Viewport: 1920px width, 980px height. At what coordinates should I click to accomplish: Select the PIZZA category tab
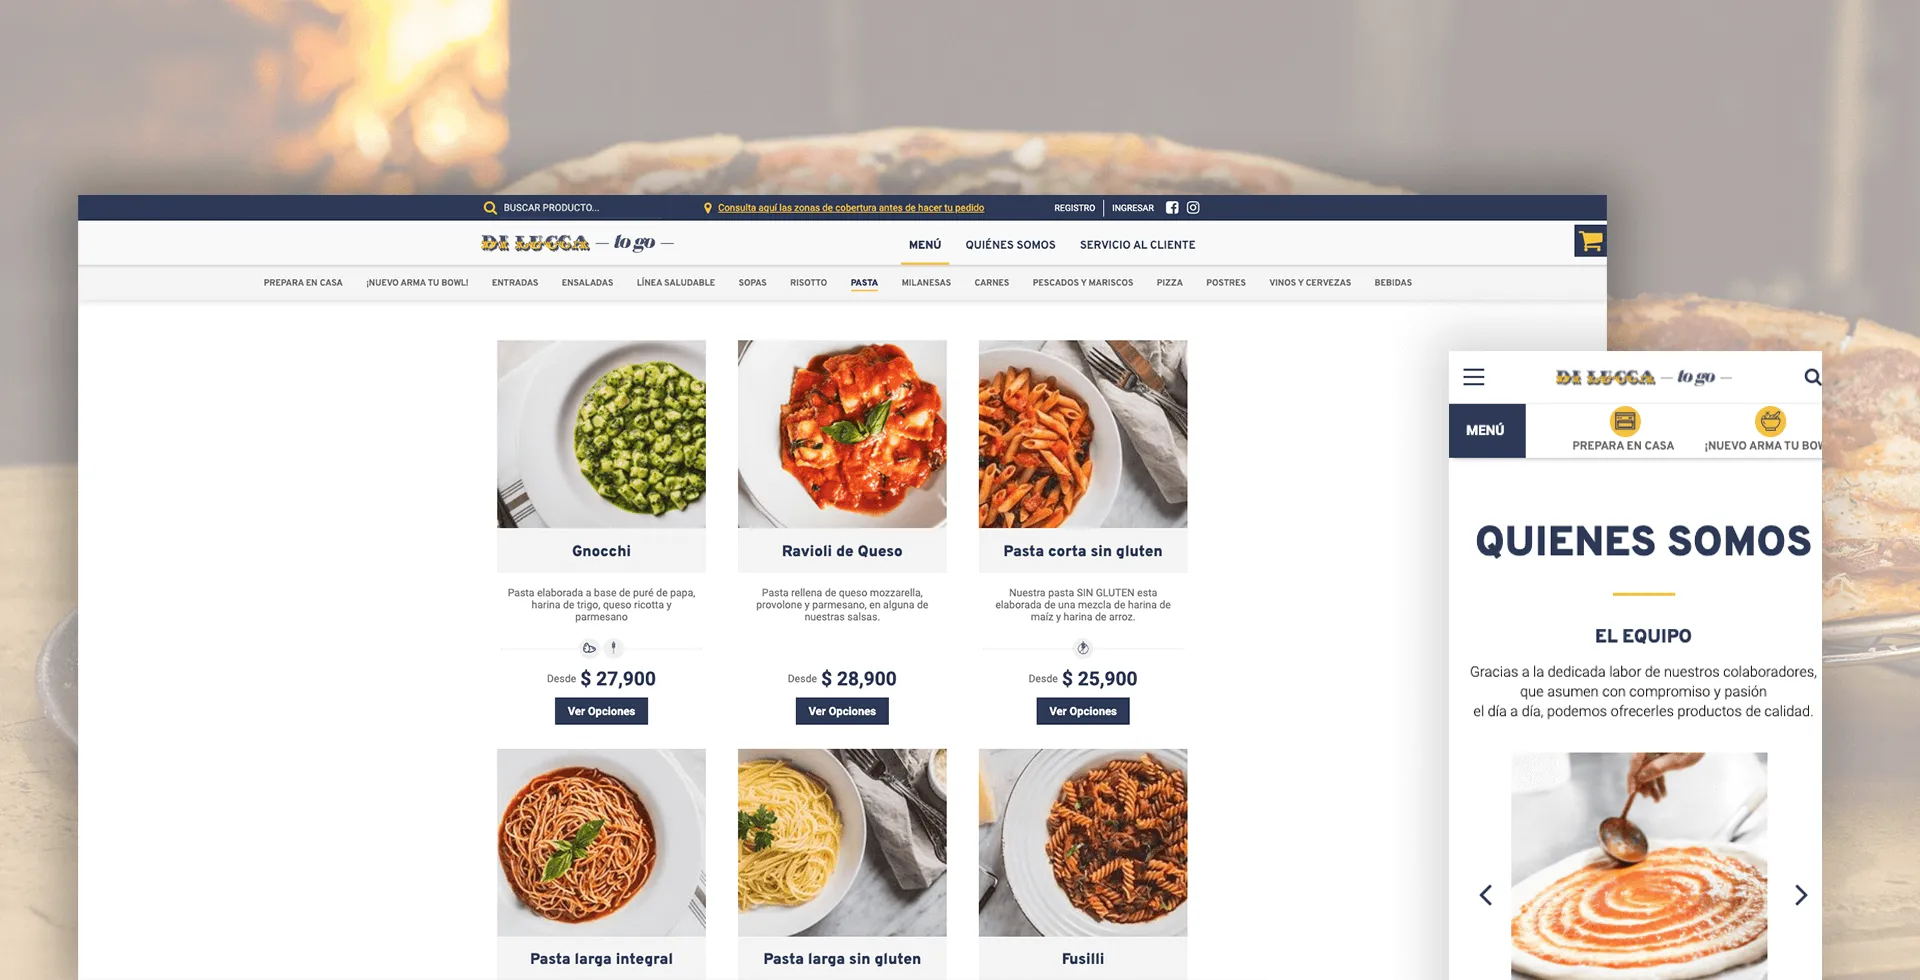point(1169,283)
